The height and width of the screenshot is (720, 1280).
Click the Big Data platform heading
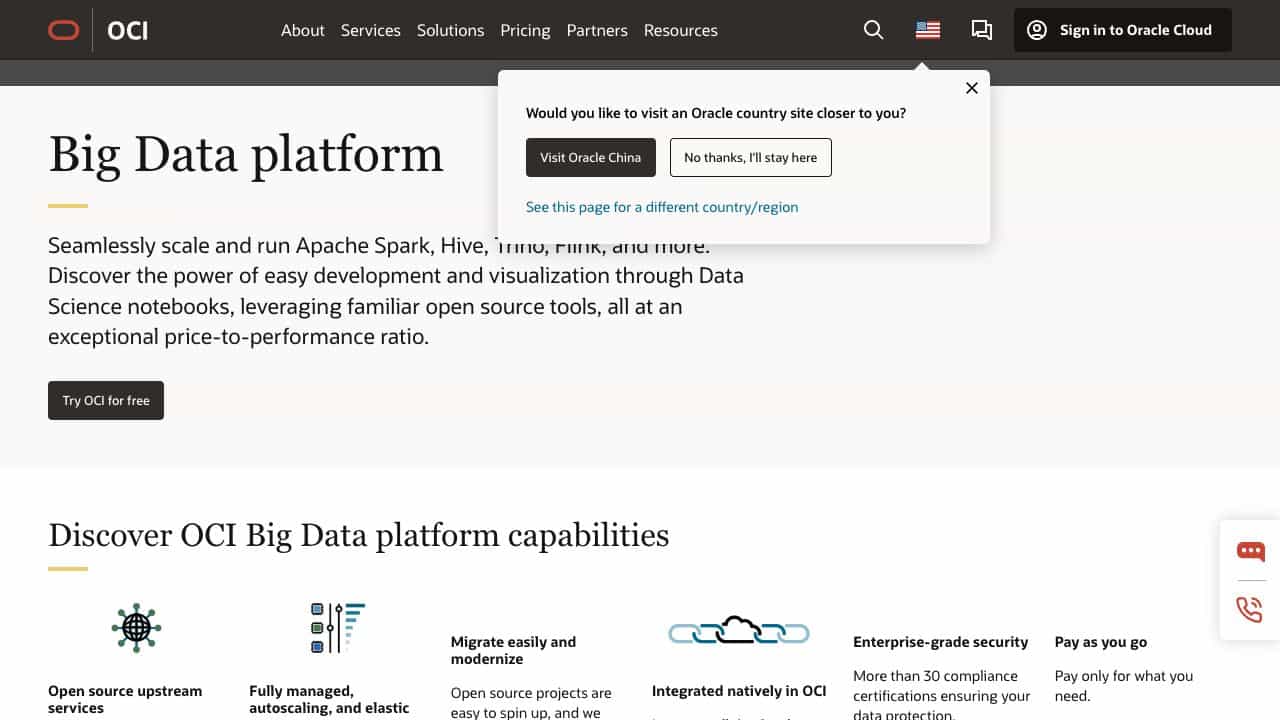click(x=246, y=154)
